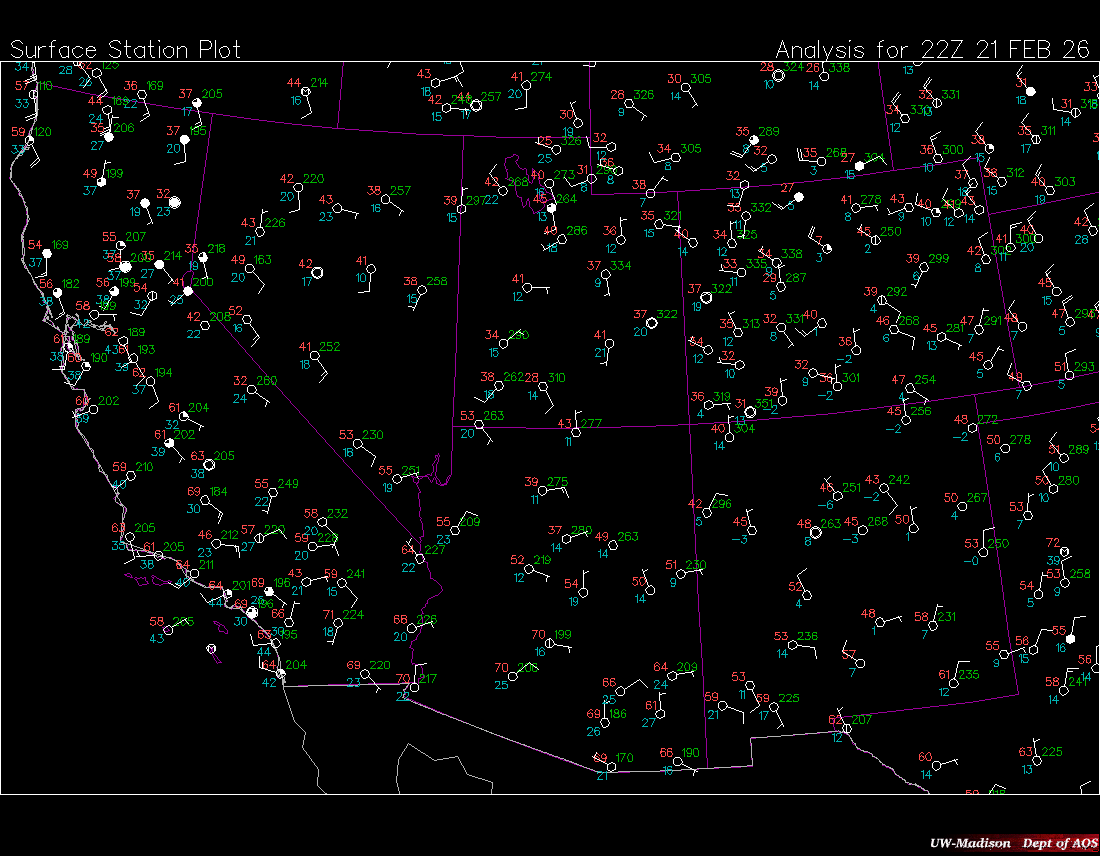The width and height of the screenshot is (1100, 856).
Task: Click the station circle for 63 225
Action: click(x=1037, y=760)
